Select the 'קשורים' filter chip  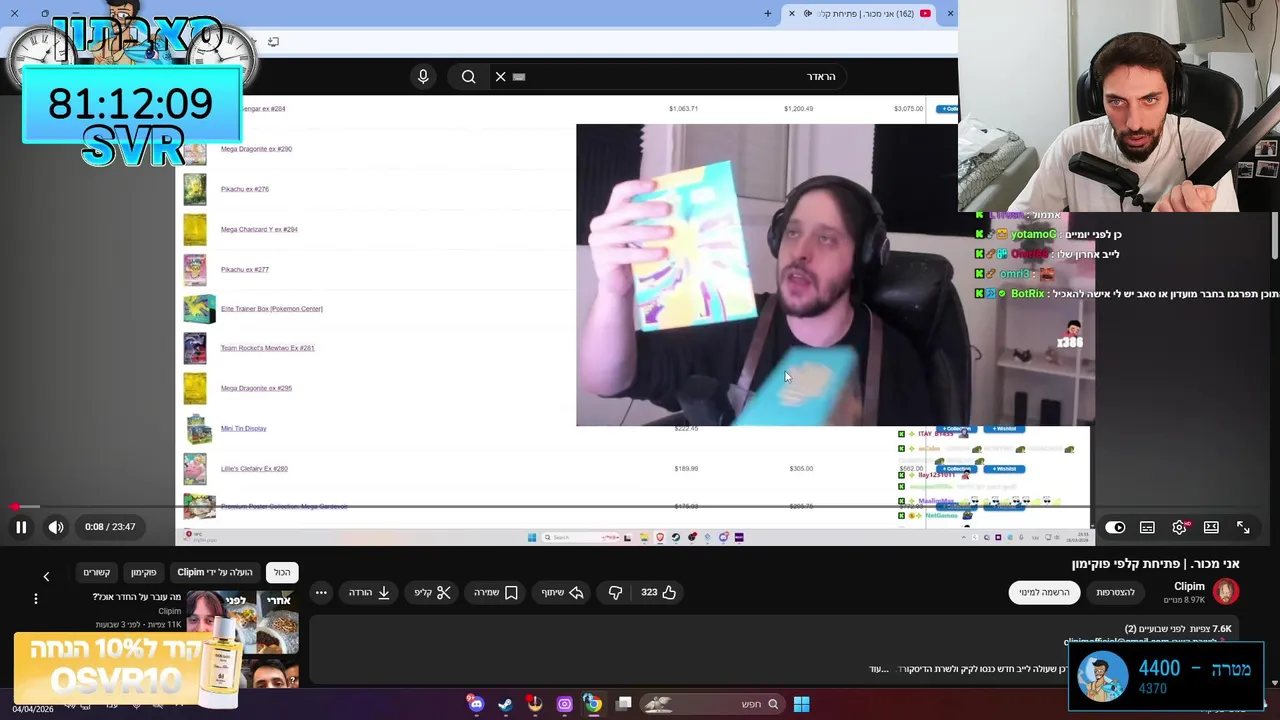(96, 572)
